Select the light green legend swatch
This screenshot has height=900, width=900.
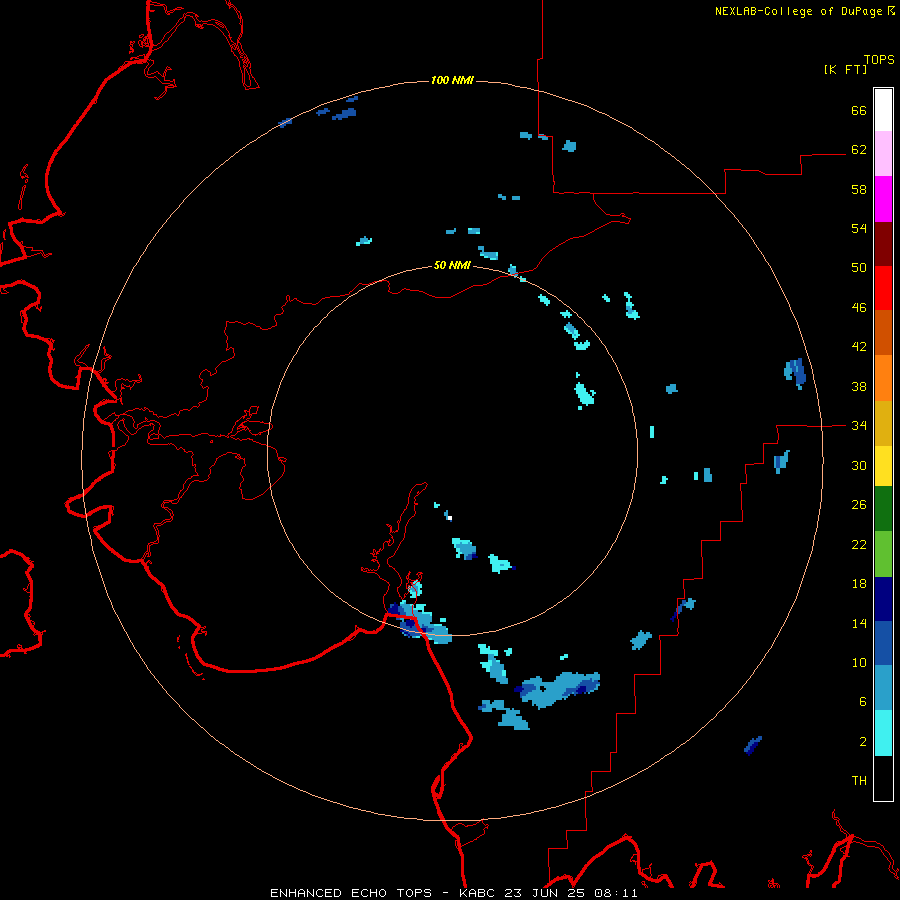point(883,554)
